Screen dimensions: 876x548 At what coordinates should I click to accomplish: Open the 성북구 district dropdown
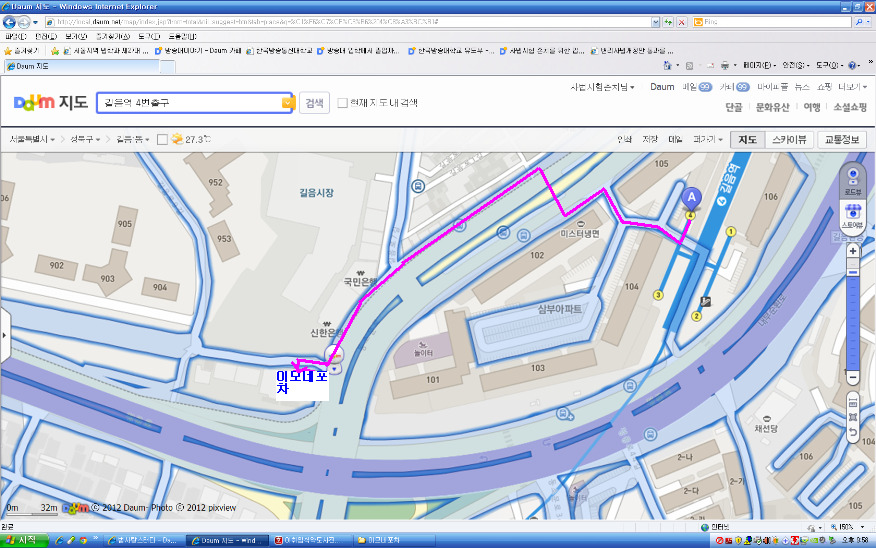coord(85,139)
